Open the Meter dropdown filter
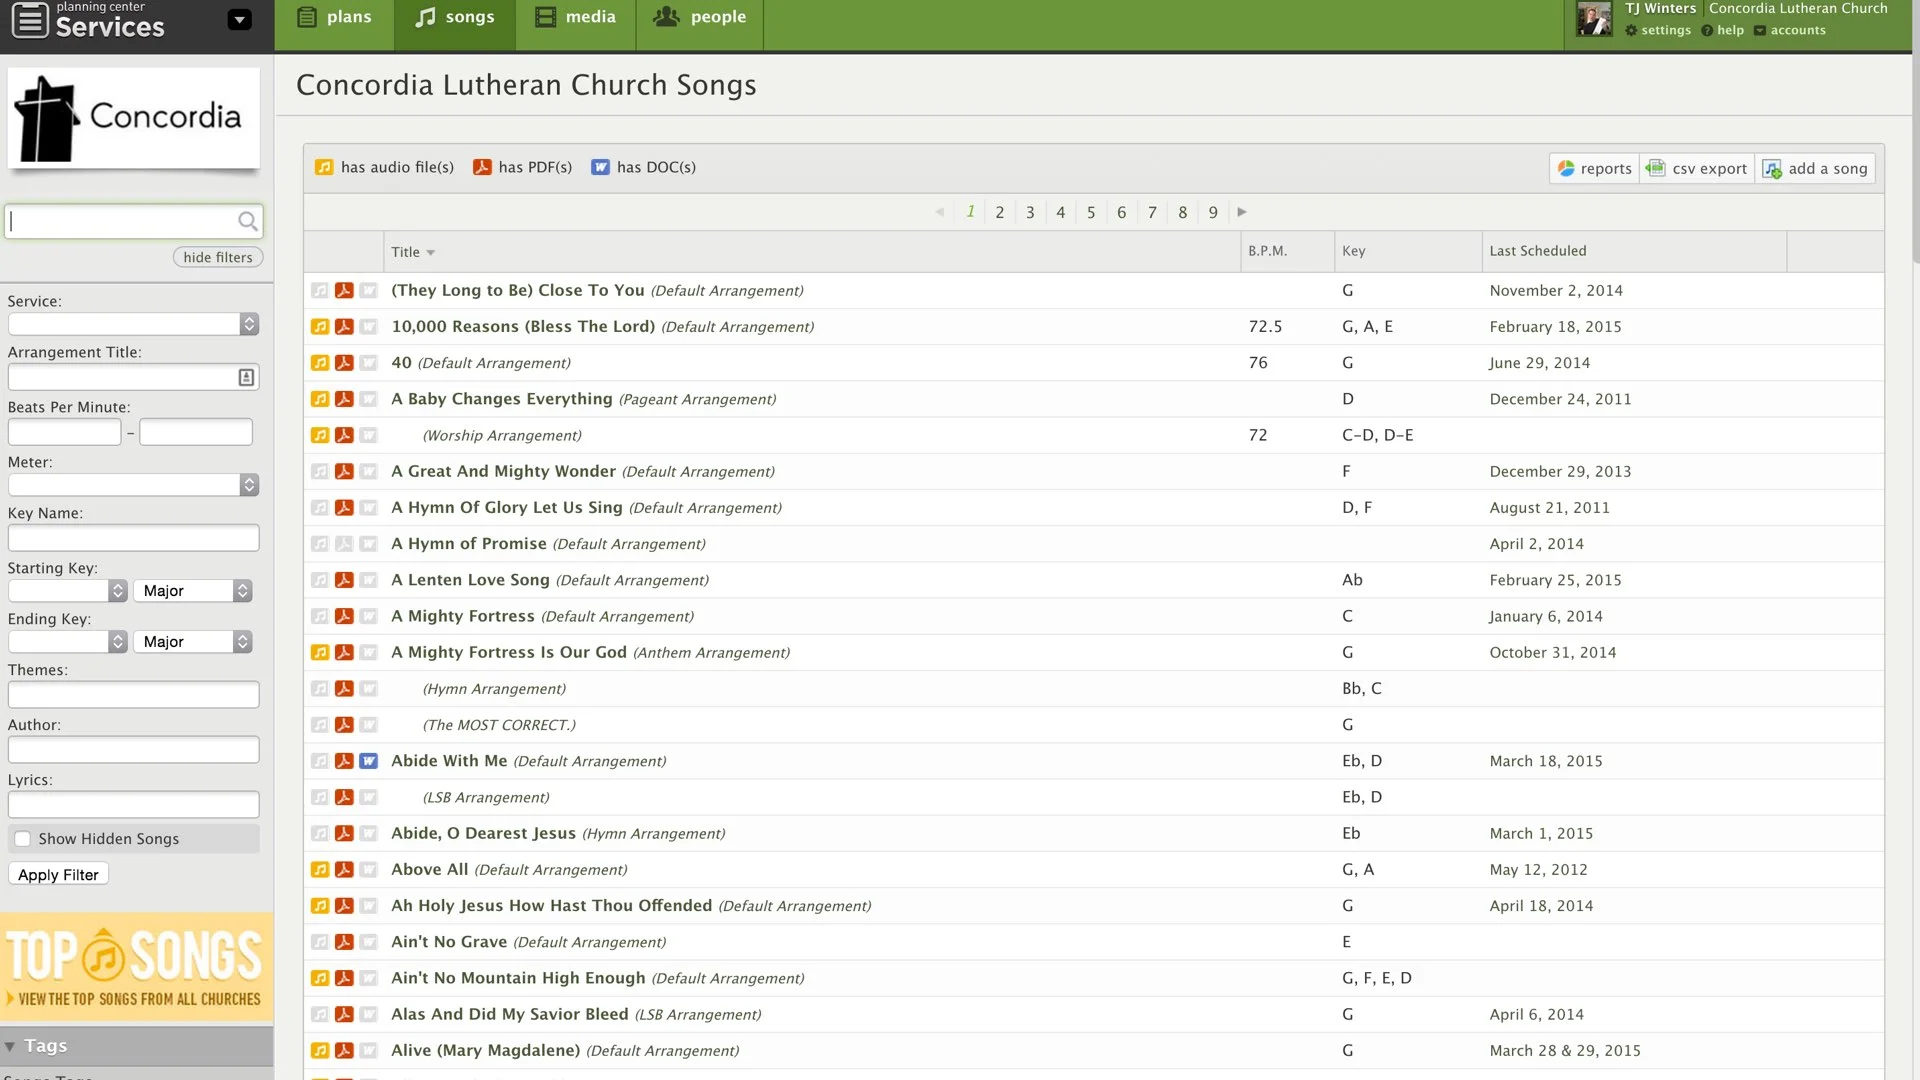Viewport: 1920px width, 1080px height. pyautogui.click(x=133, y=485)
